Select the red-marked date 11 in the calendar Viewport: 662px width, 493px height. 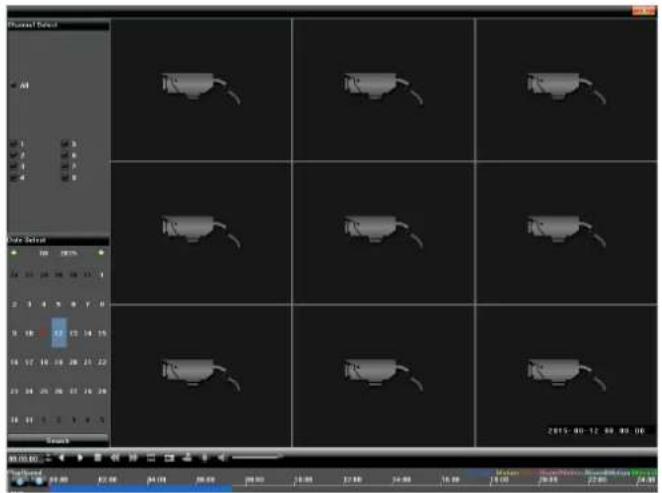coord(43,333)
